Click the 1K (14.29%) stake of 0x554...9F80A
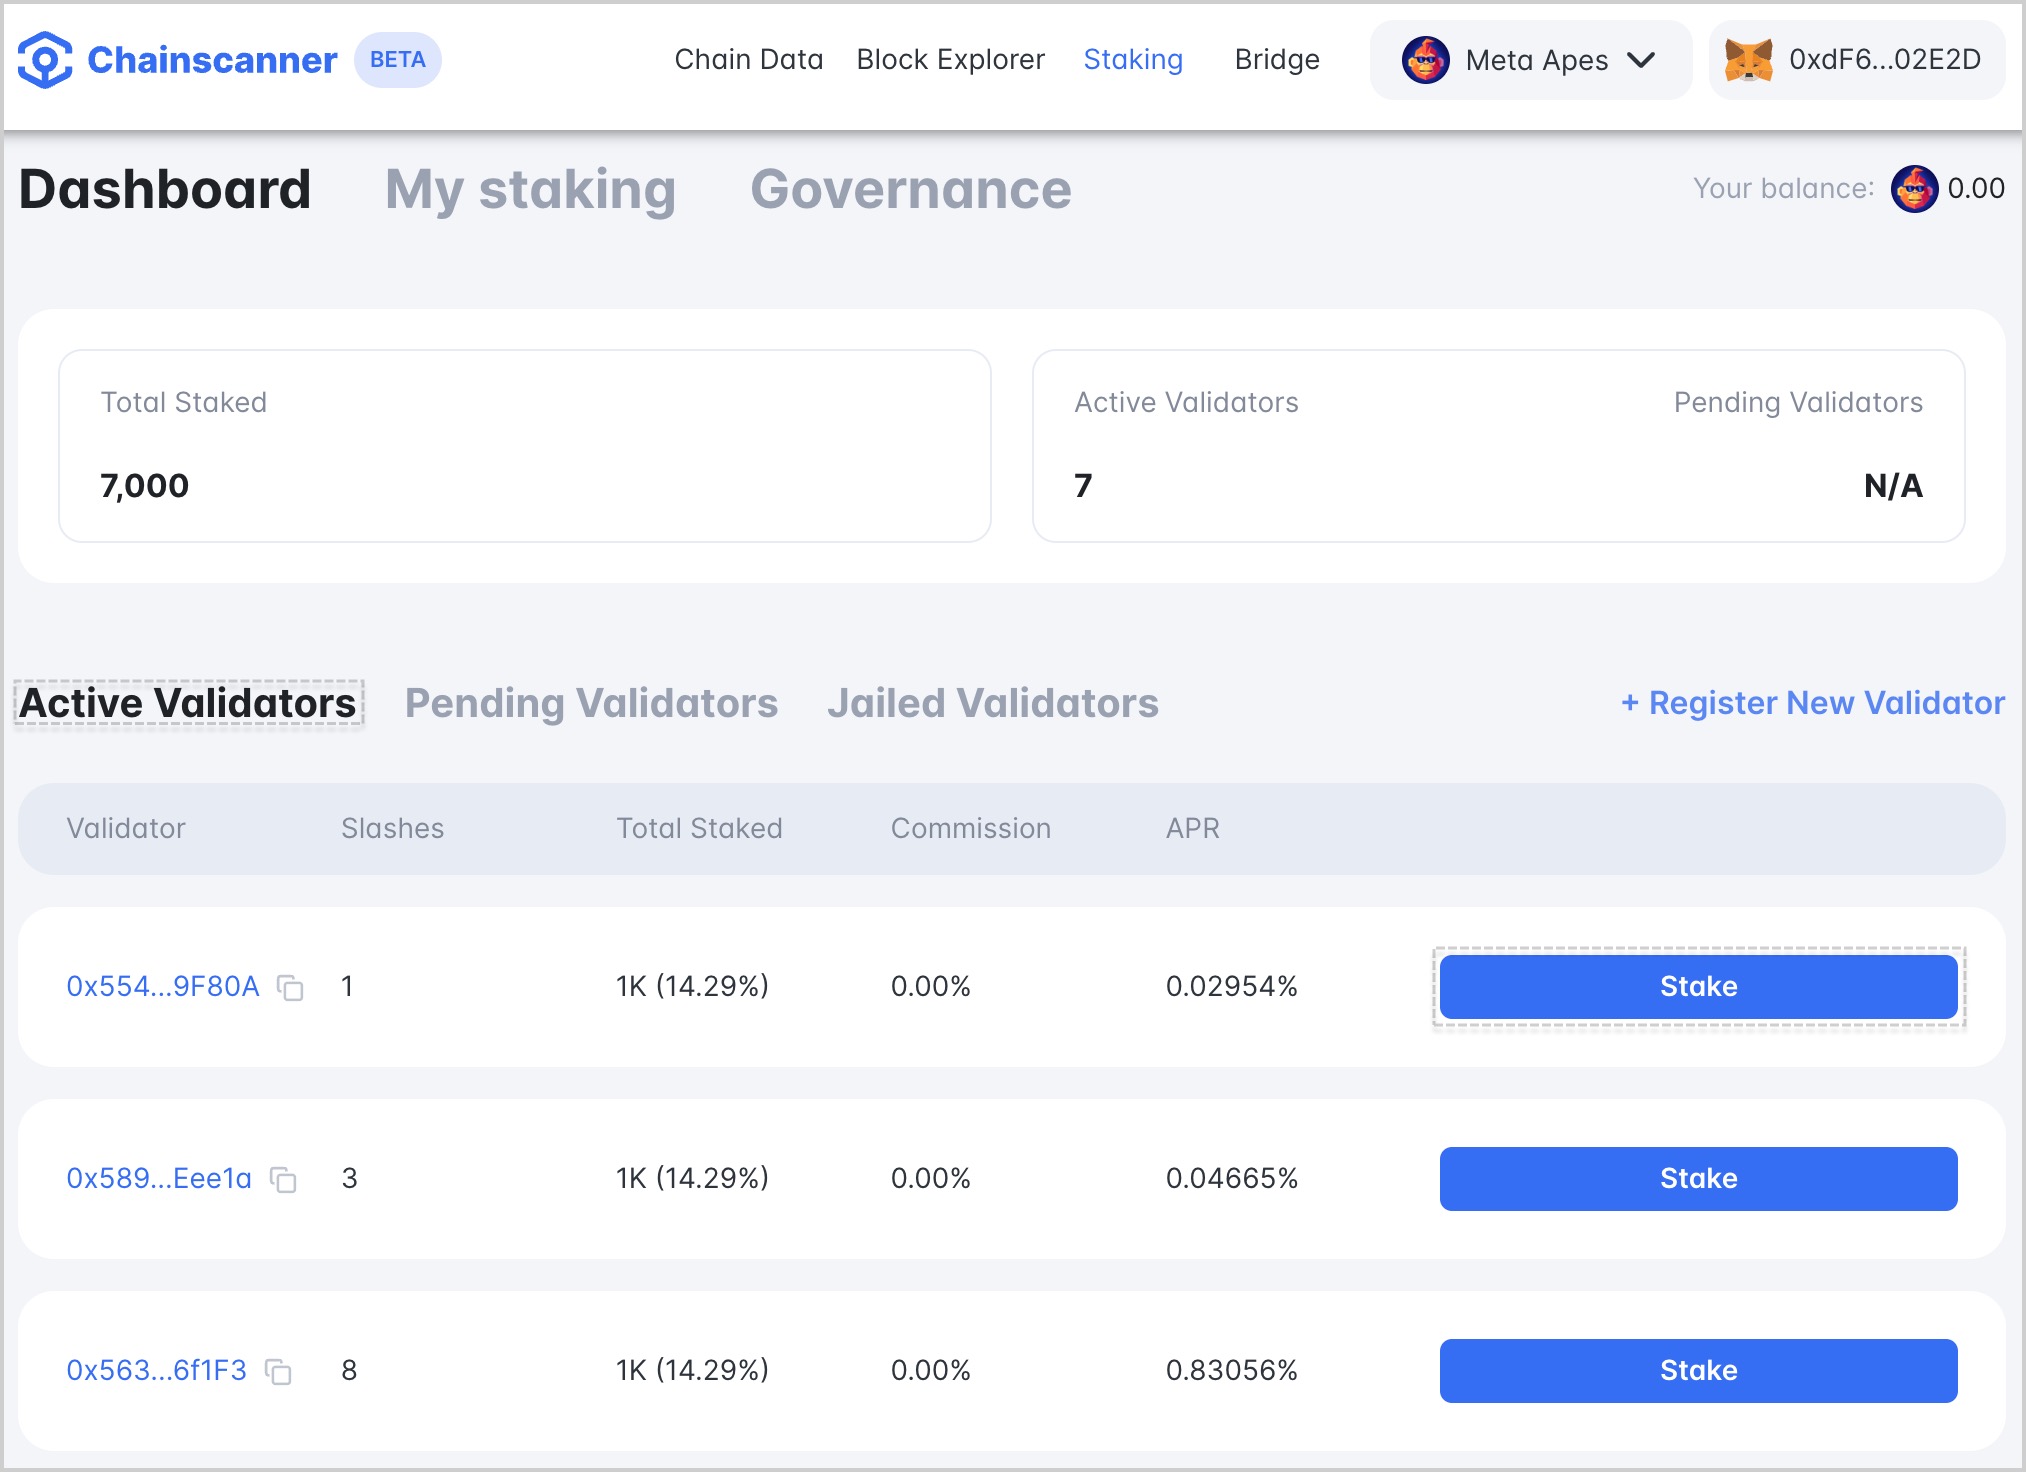 (692, 987)
